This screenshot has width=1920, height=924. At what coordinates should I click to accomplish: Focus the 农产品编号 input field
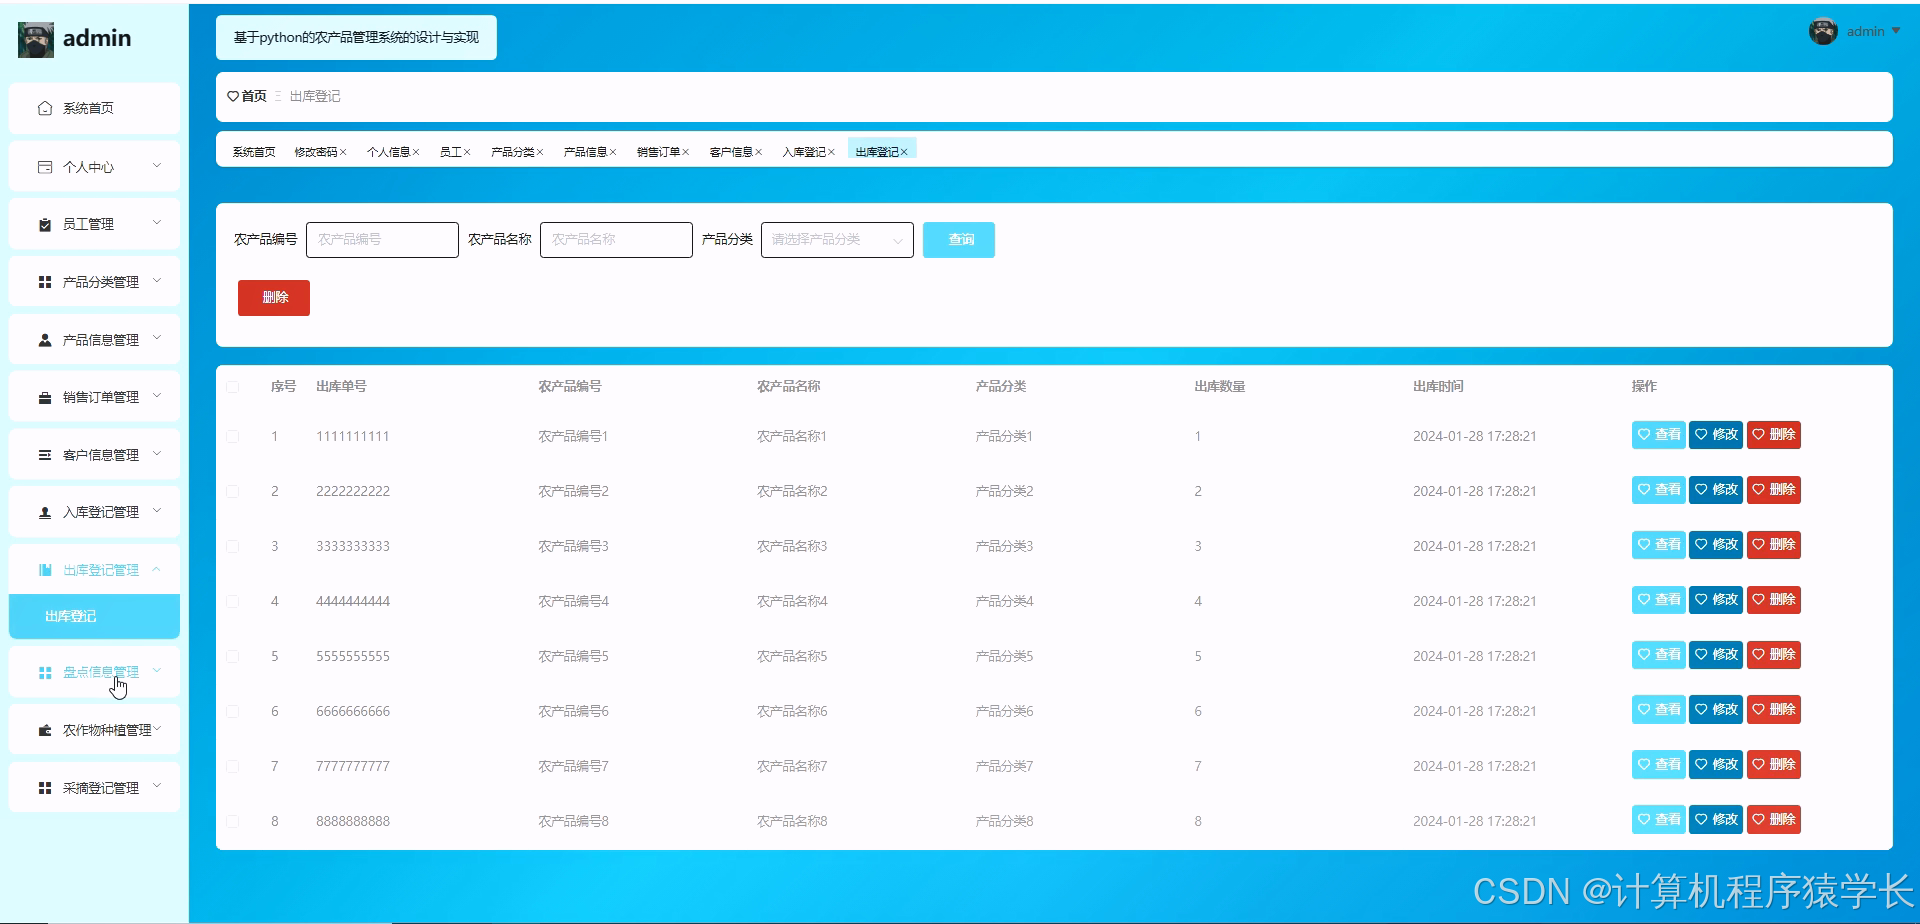(x=382, y=240)
